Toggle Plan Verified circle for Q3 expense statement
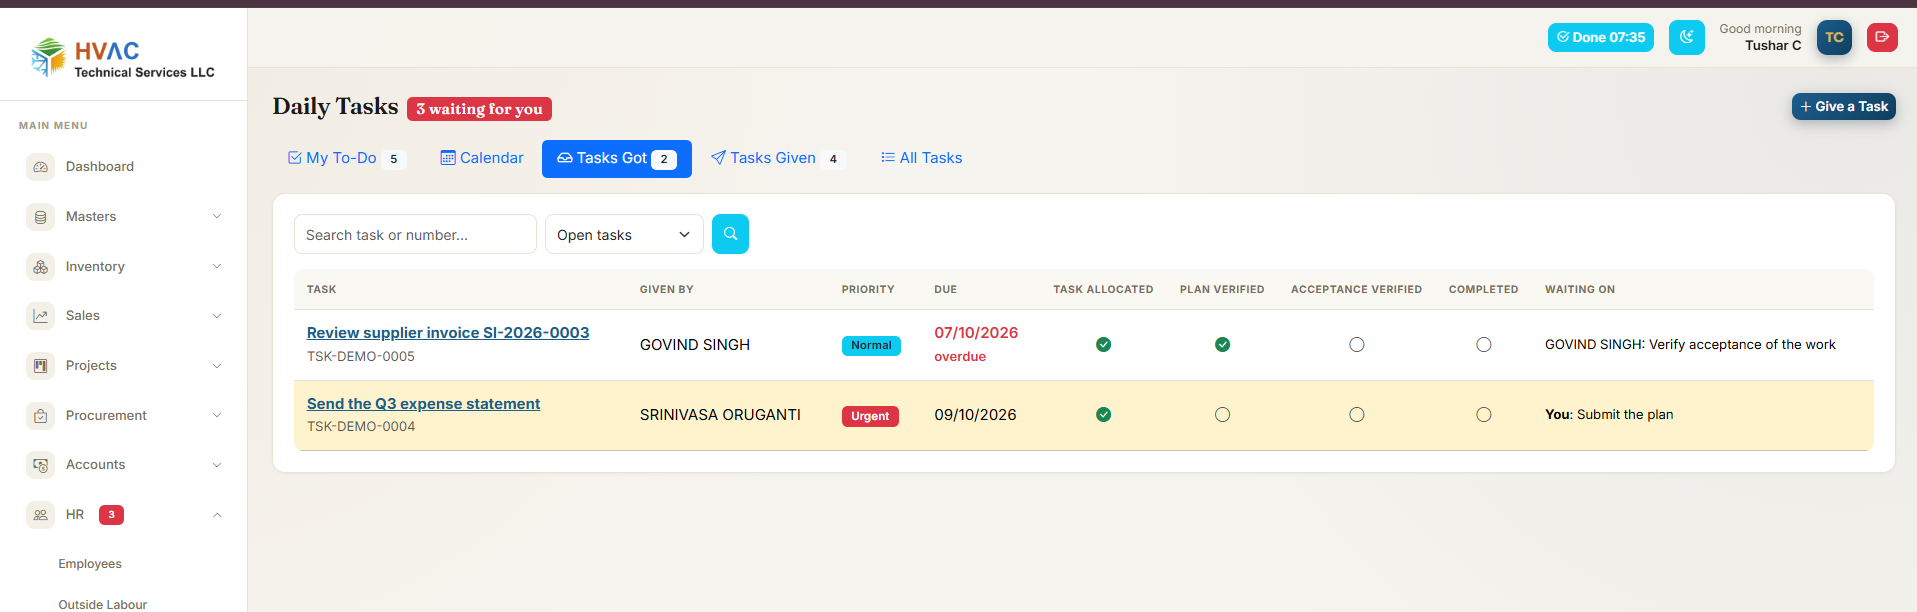This screenshot has width=1917, height=612. click(x=1222, y=415)
